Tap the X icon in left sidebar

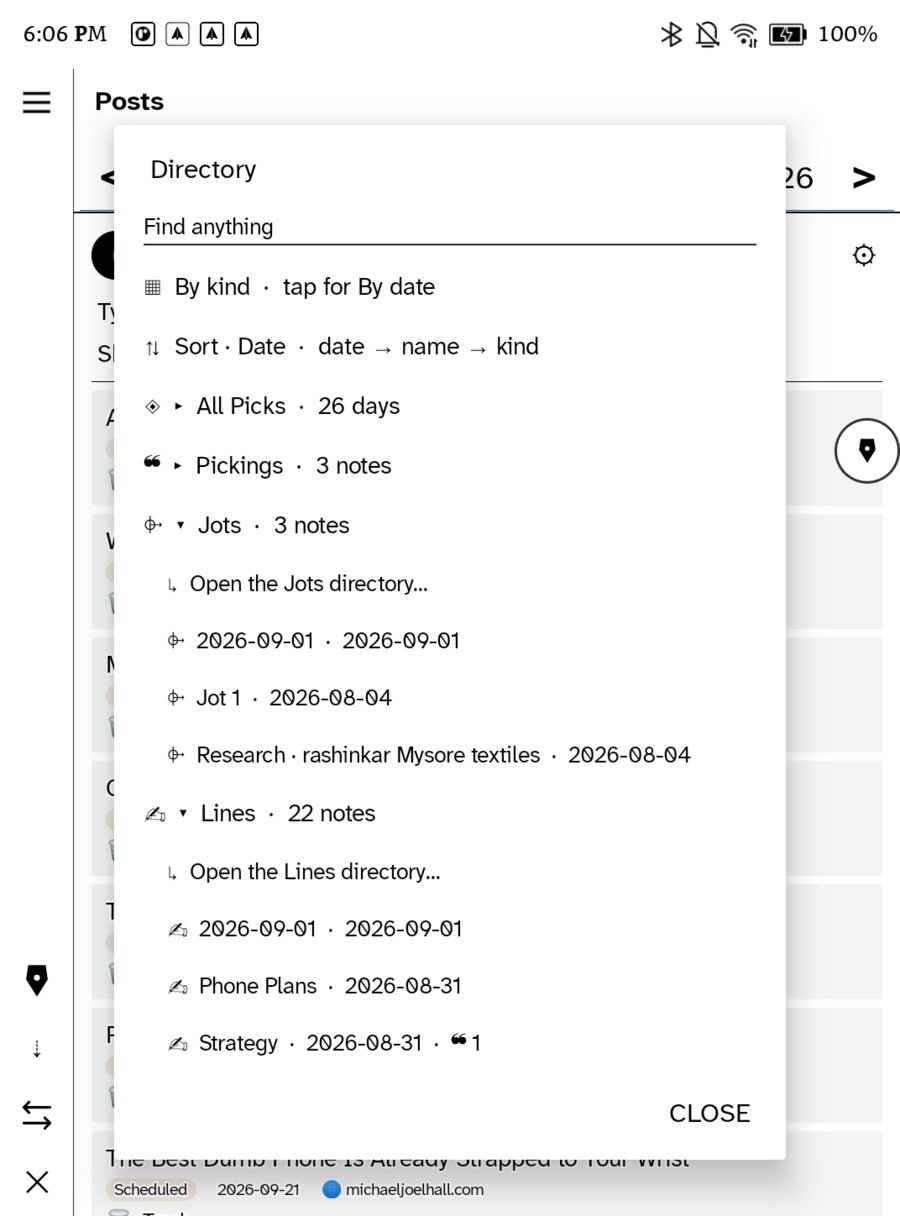pyautogui.click(x=37, y=1182)
